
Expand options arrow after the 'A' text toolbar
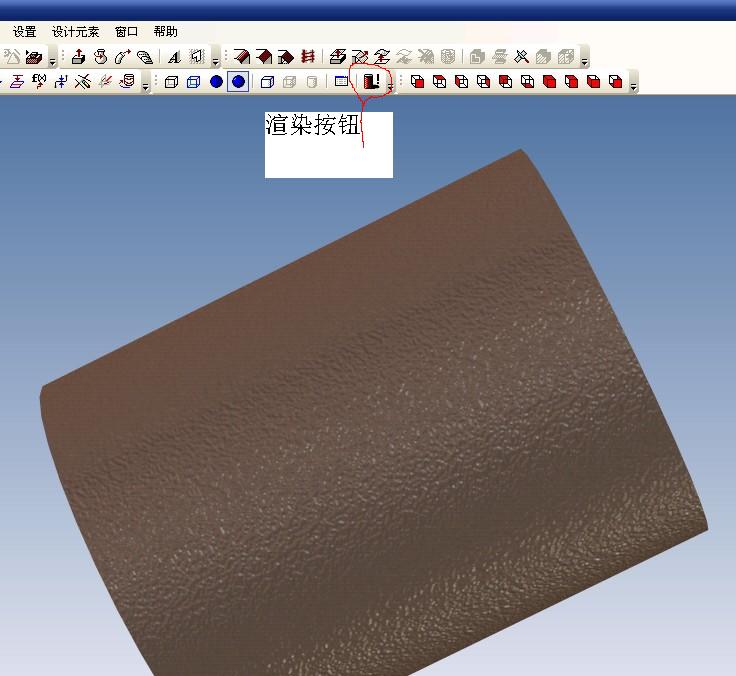click(215, 60)
